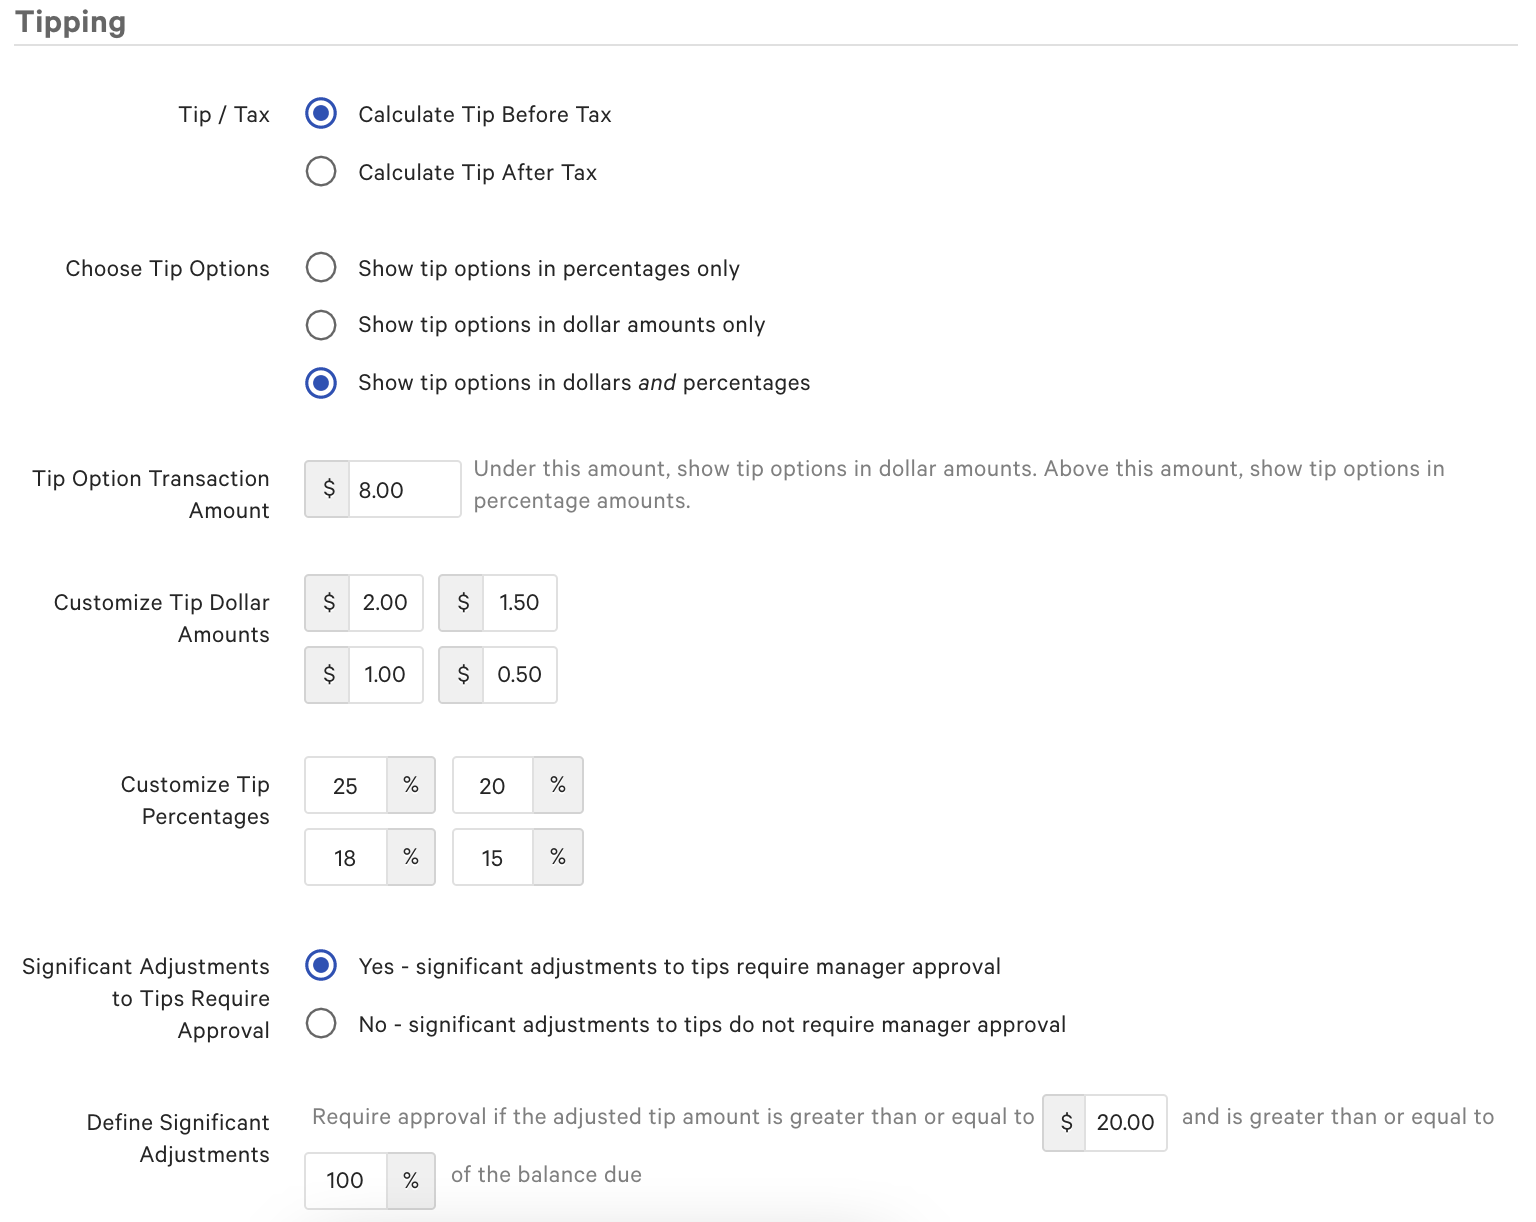This screenshot has height=1222, width=1536.
Task: Select "Show tip options in dollars and percentages"
Action: tap(320, 383)
